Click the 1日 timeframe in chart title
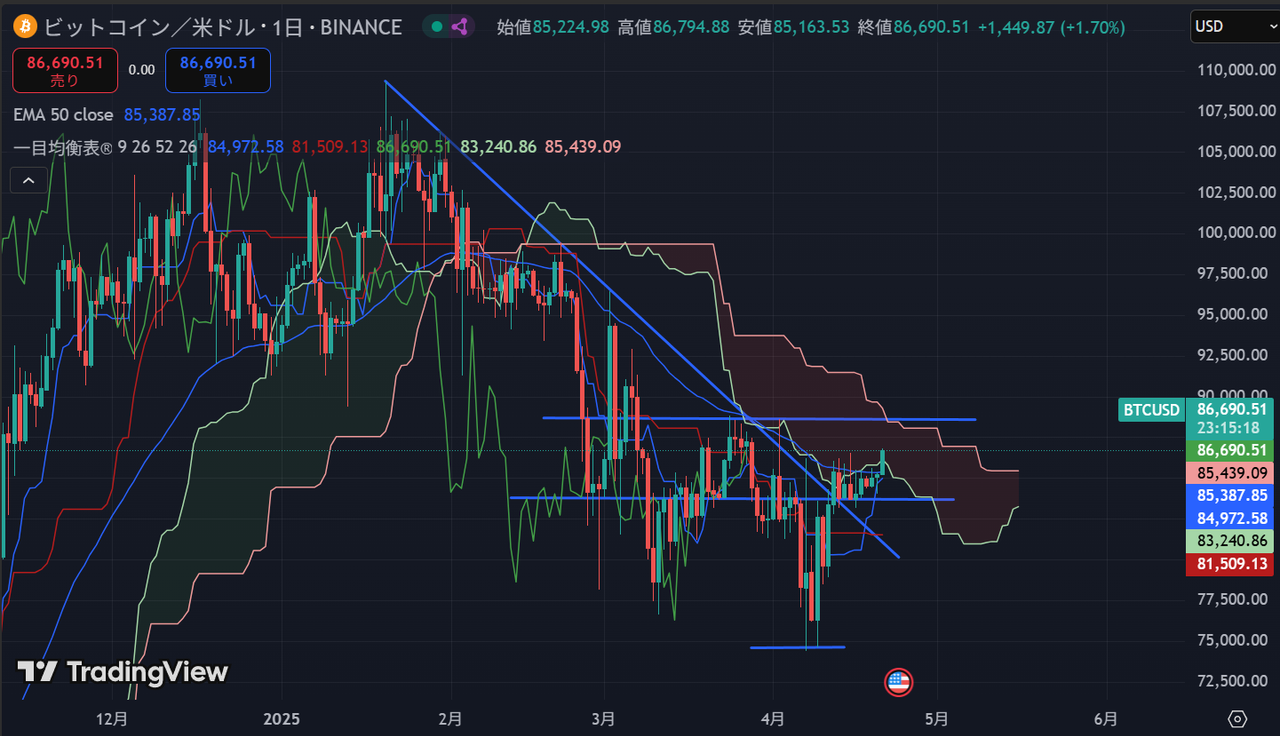1280x736 pixels. [x=288, y=27]
